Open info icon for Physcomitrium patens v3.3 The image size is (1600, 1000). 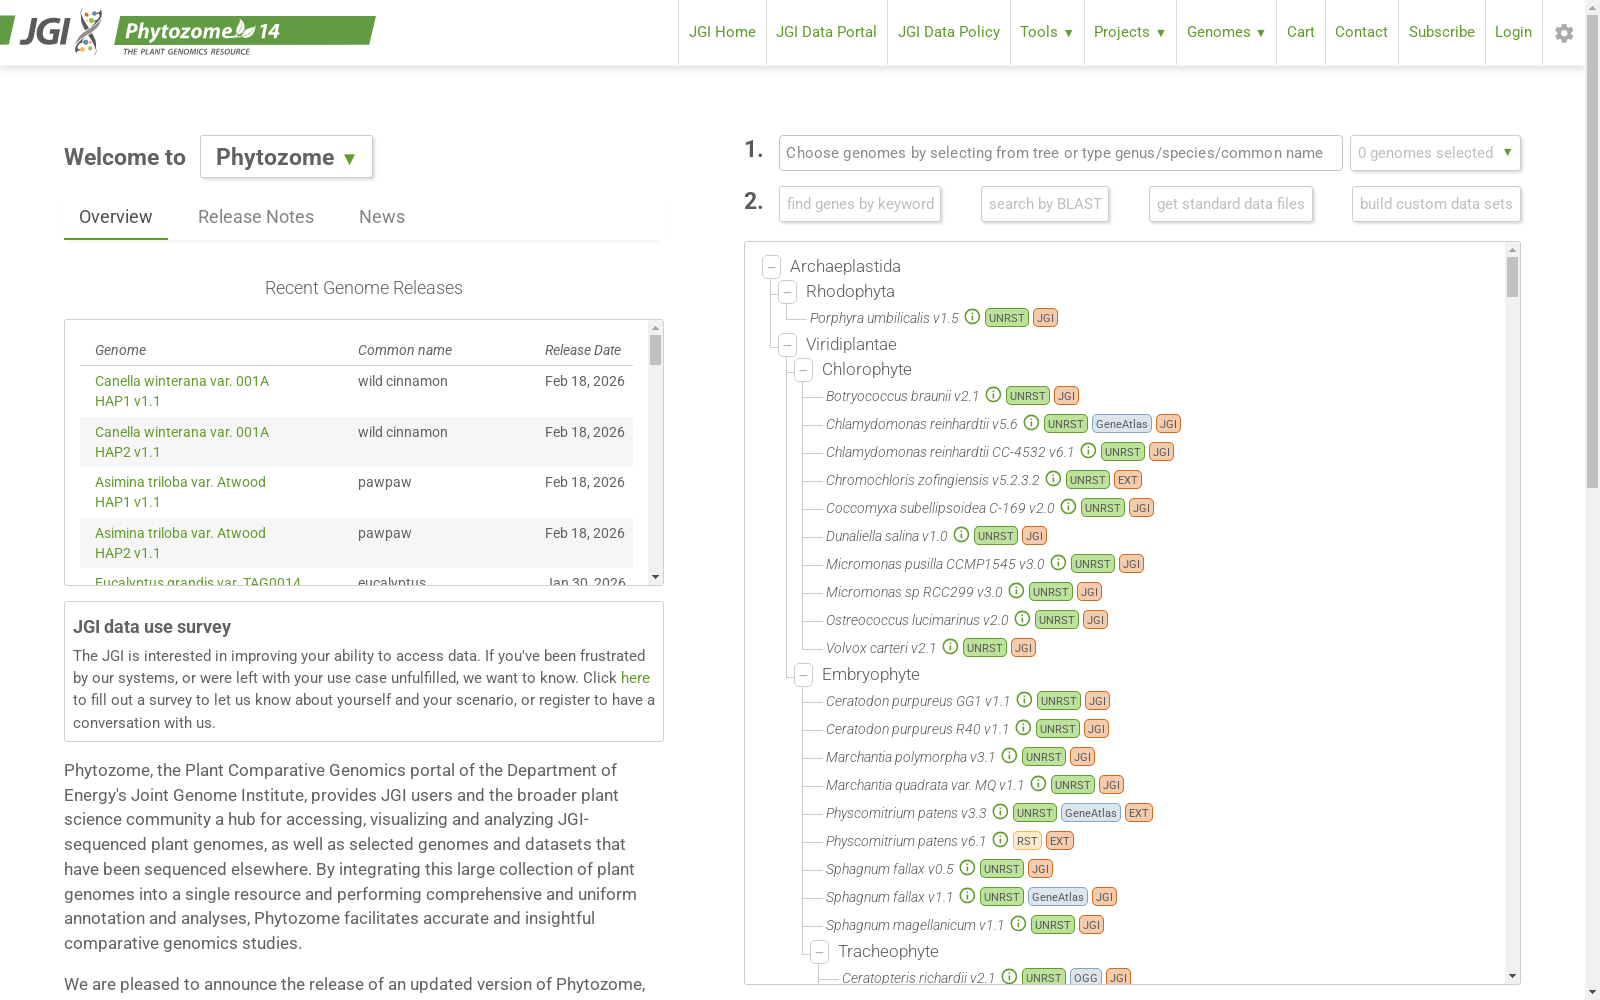coord(1000,812)
